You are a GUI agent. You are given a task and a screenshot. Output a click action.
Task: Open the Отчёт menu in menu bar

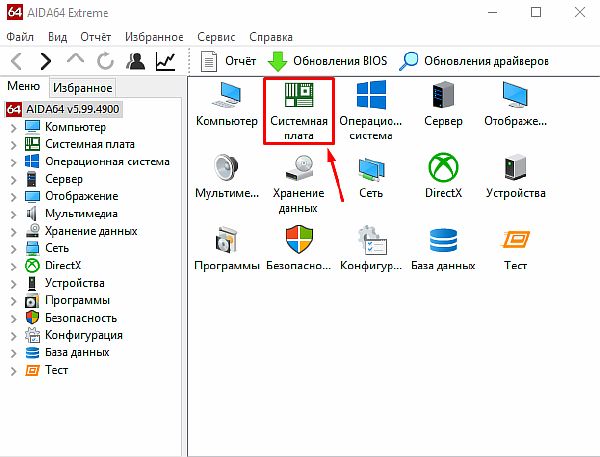pos(96,37)
